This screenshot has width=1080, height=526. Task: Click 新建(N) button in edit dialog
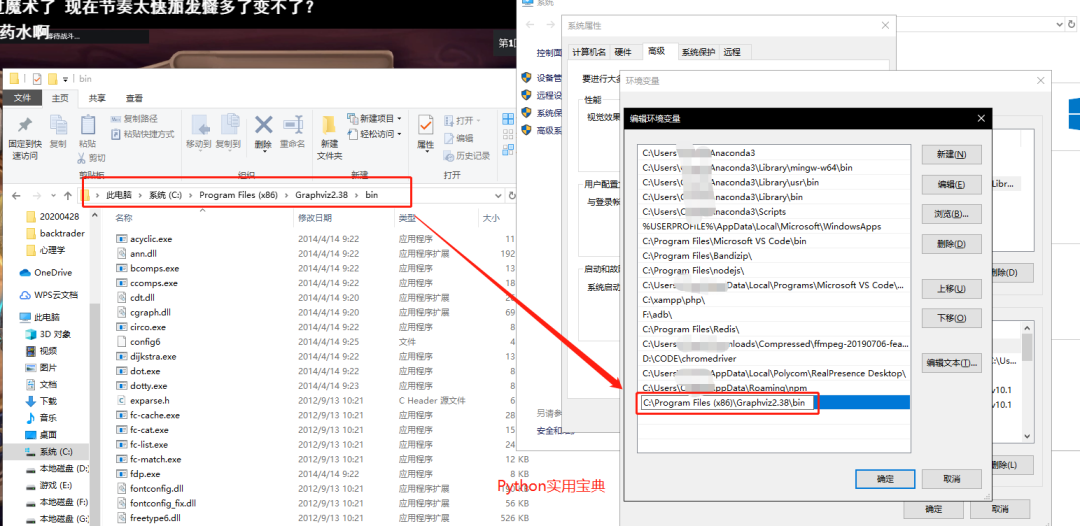(x=951, y=155)
